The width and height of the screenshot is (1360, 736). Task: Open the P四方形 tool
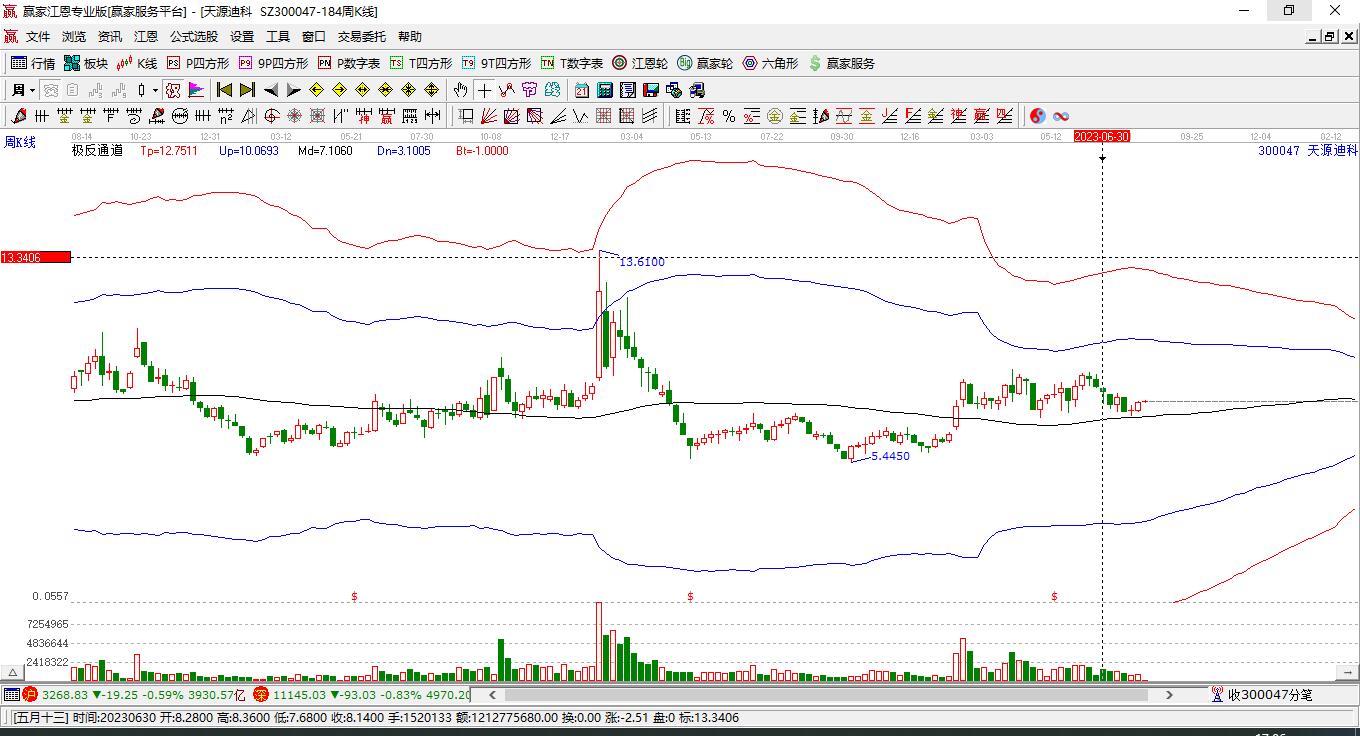tap(197, 63)
